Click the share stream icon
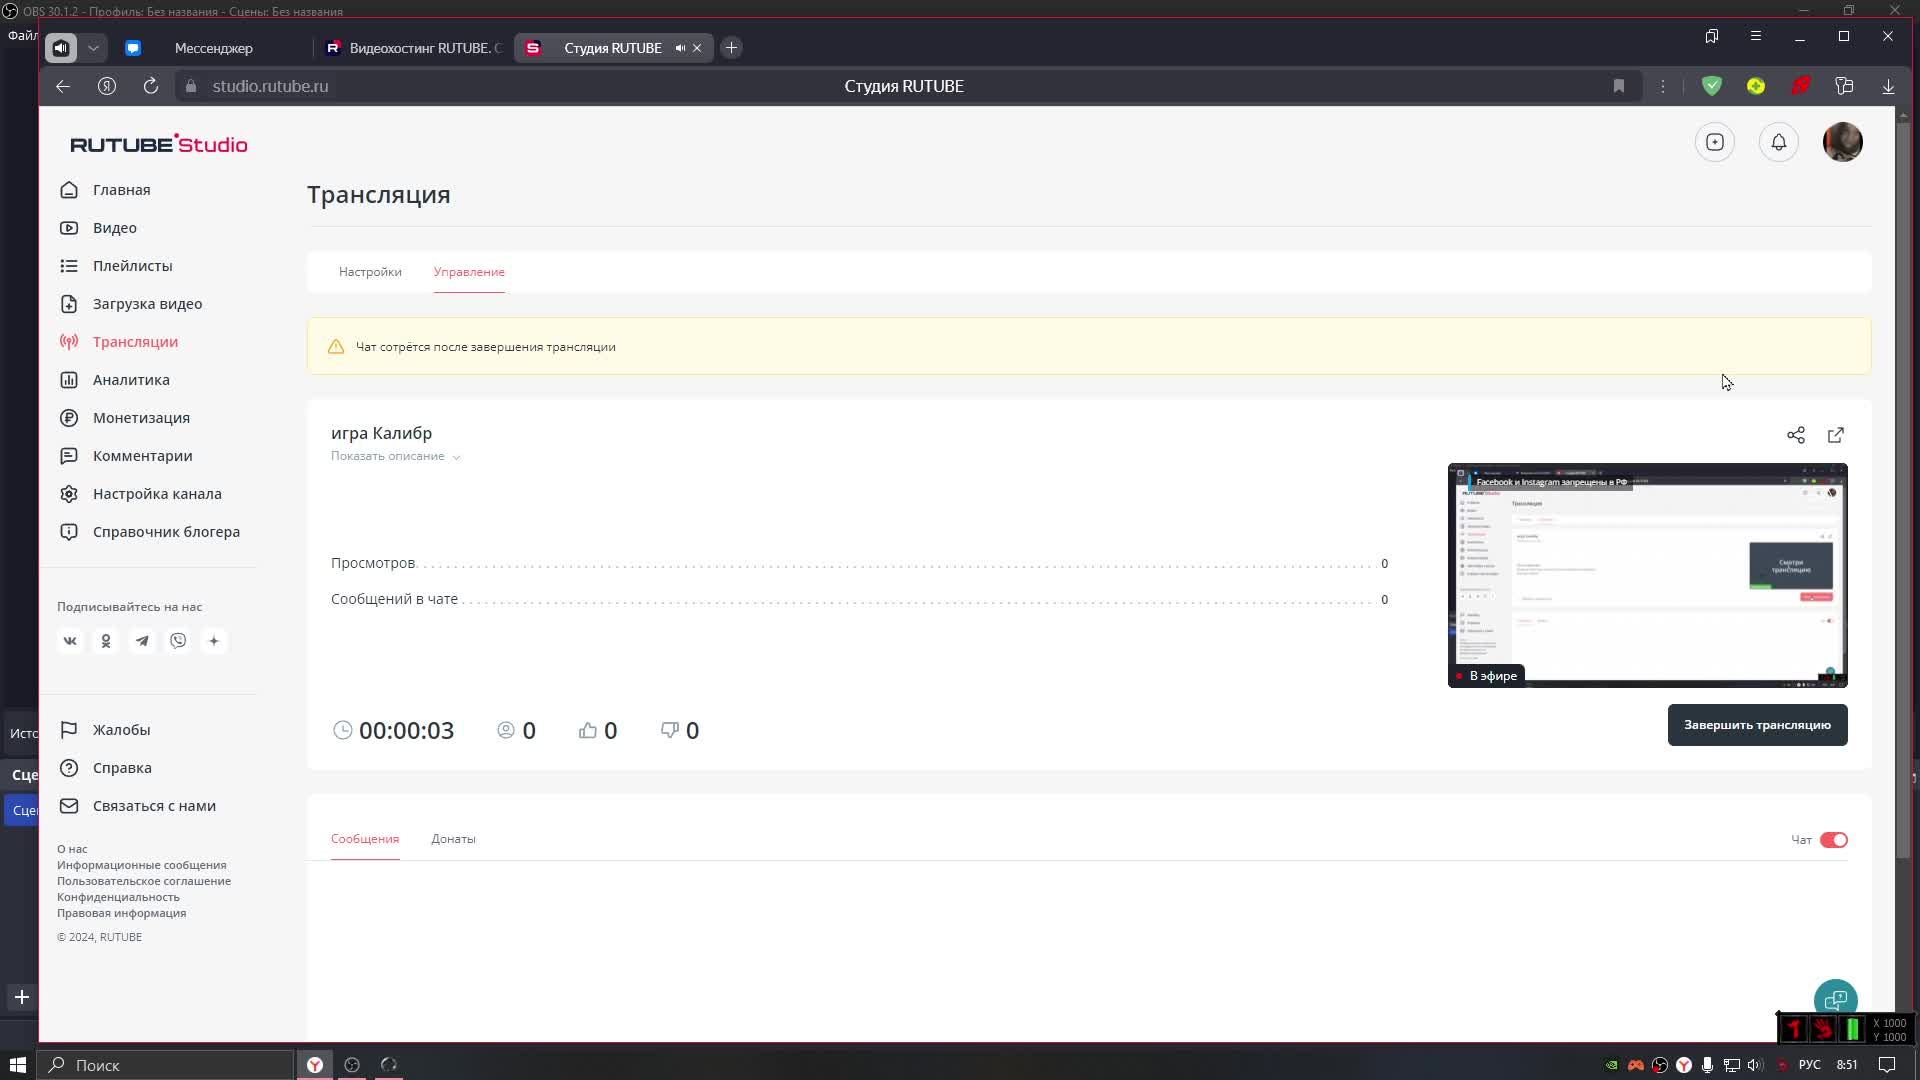 click(1796, 435)
